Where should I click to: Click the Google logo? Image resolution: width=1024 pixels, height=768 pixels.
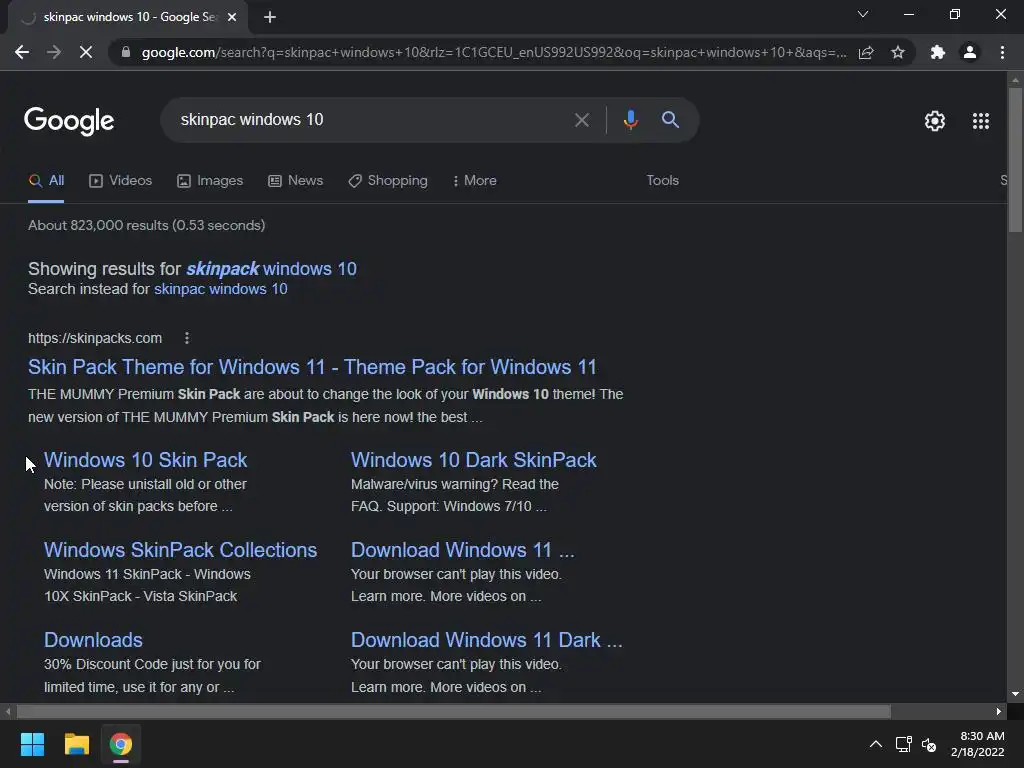point(69,121)
